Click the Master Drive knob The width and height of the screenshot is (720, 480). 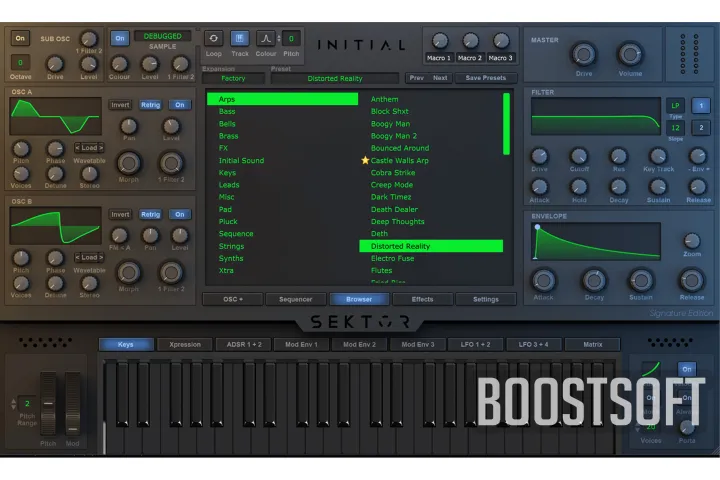click(x=584, y=55)
